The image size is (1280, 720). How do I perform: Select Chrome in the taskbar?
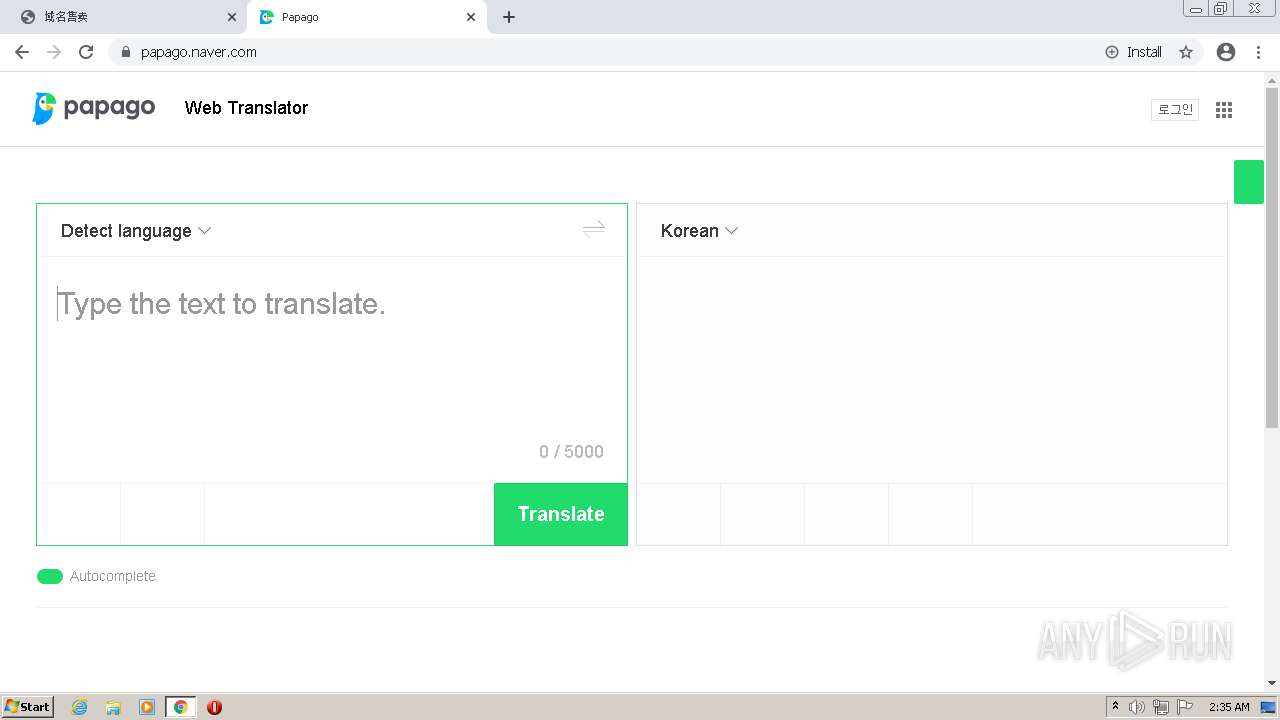pos(180,707)
